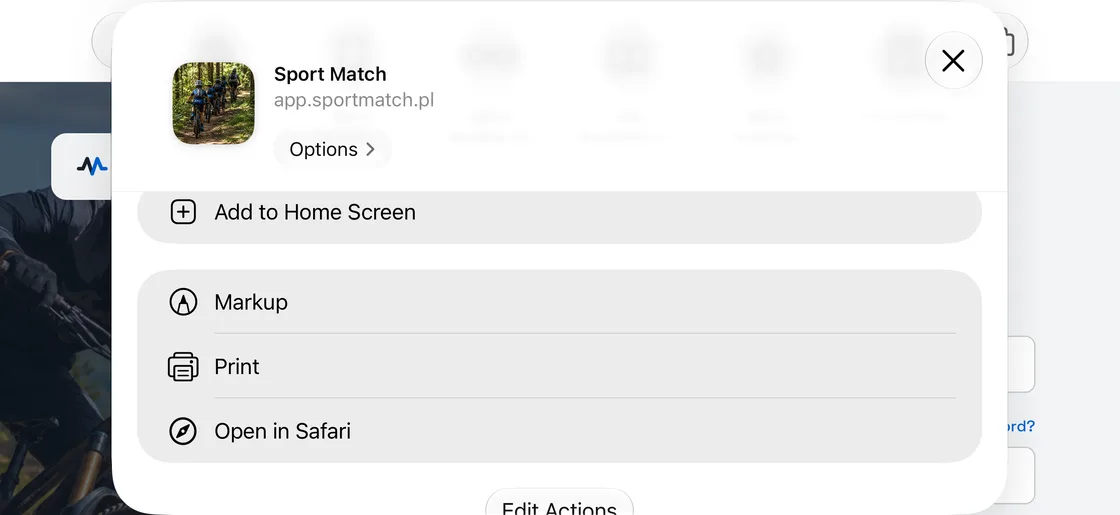1120x515 pixels.
Task: Choose Markup from the actions list
Action: click(559, 302)
